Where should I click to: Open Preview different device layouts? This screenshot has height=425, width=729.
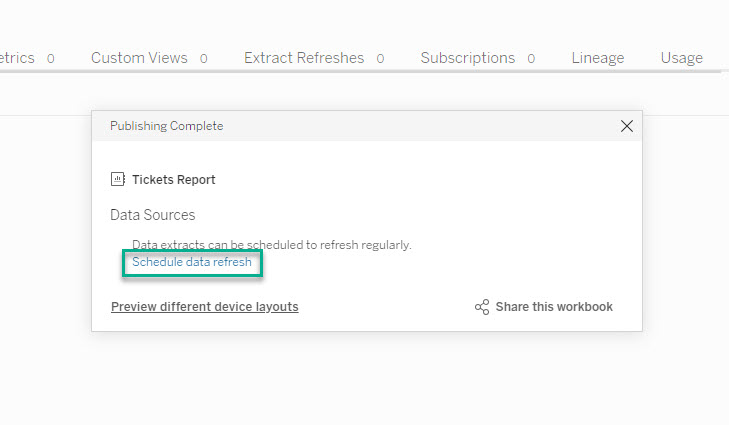coord(204,307)
